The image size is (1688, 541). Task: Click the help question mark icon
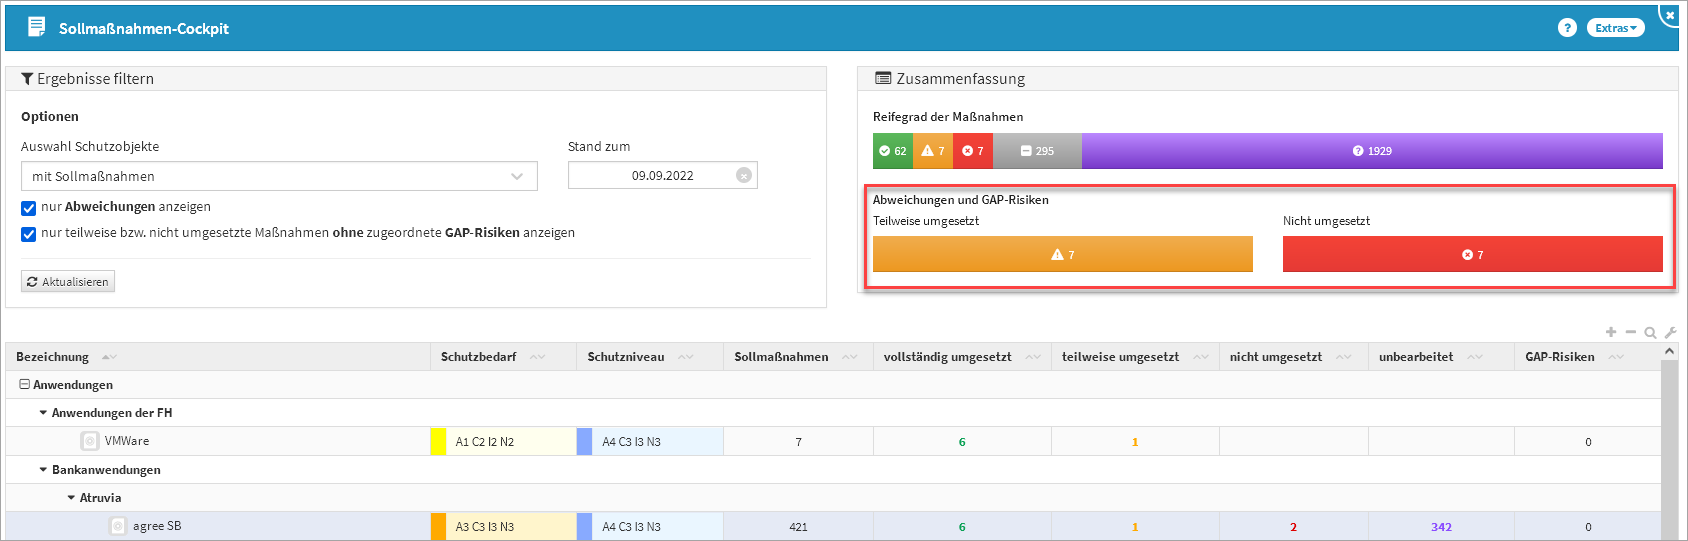[1567, 28]
